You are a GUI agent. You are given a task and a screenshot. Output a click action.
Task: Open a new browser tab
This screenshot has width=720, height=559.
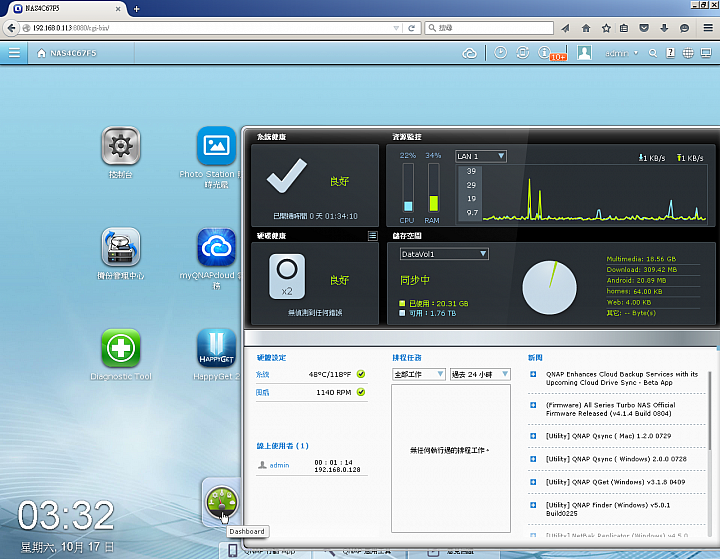136,9
